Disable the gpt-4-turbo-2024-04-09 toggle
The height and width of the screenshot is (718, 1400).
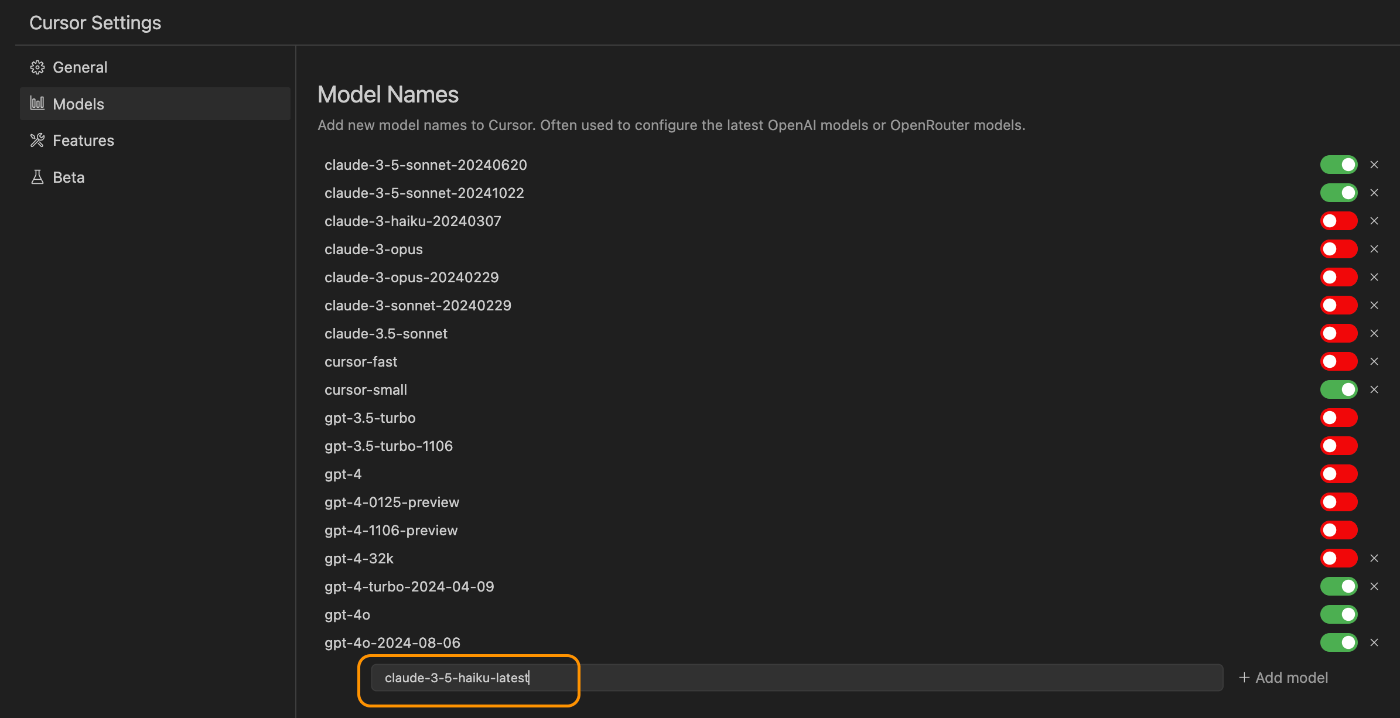point(1339,586)
